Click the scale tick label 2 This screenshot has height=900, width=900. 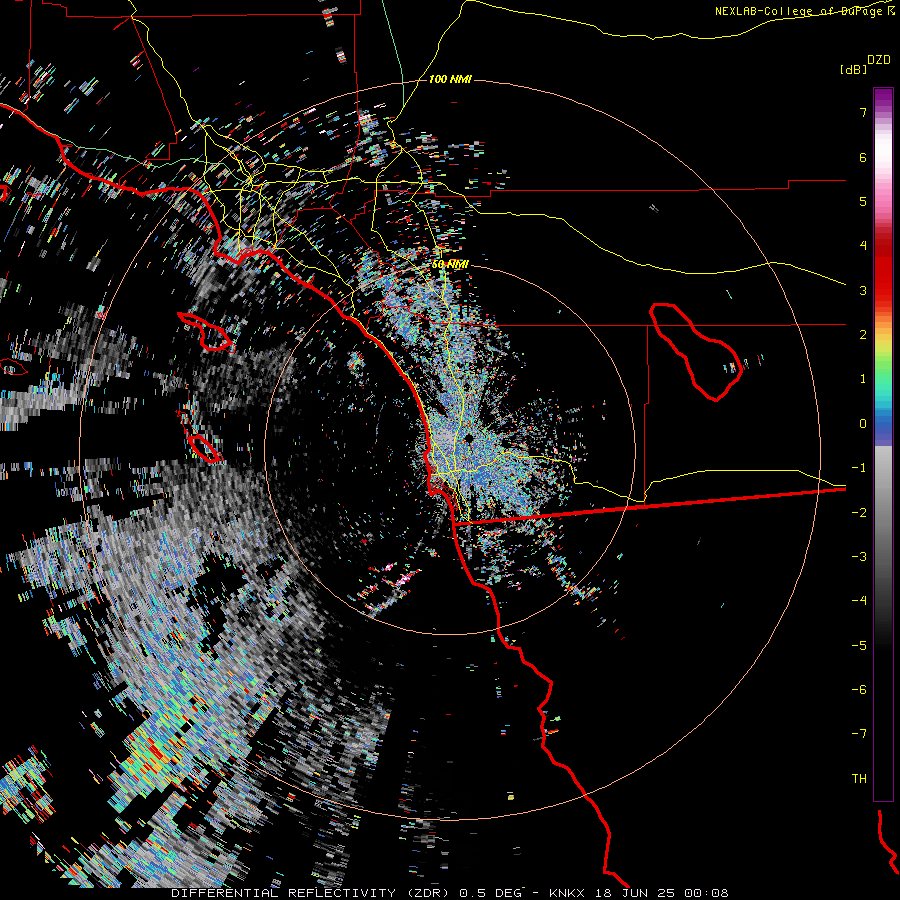(863, 335)
